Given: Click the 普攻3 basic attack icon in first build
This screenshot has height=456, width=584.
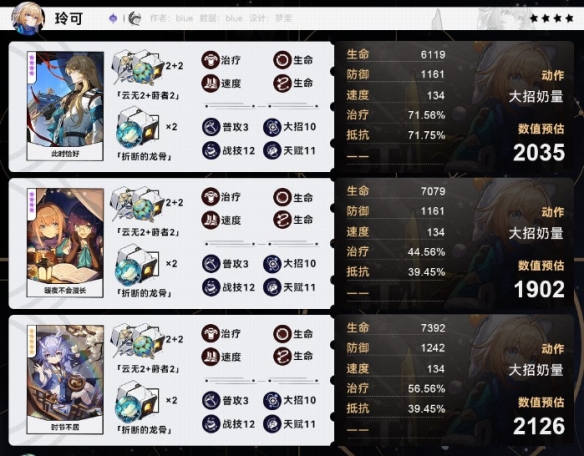Looking at the screenshot, I should (x=211, y=127).
